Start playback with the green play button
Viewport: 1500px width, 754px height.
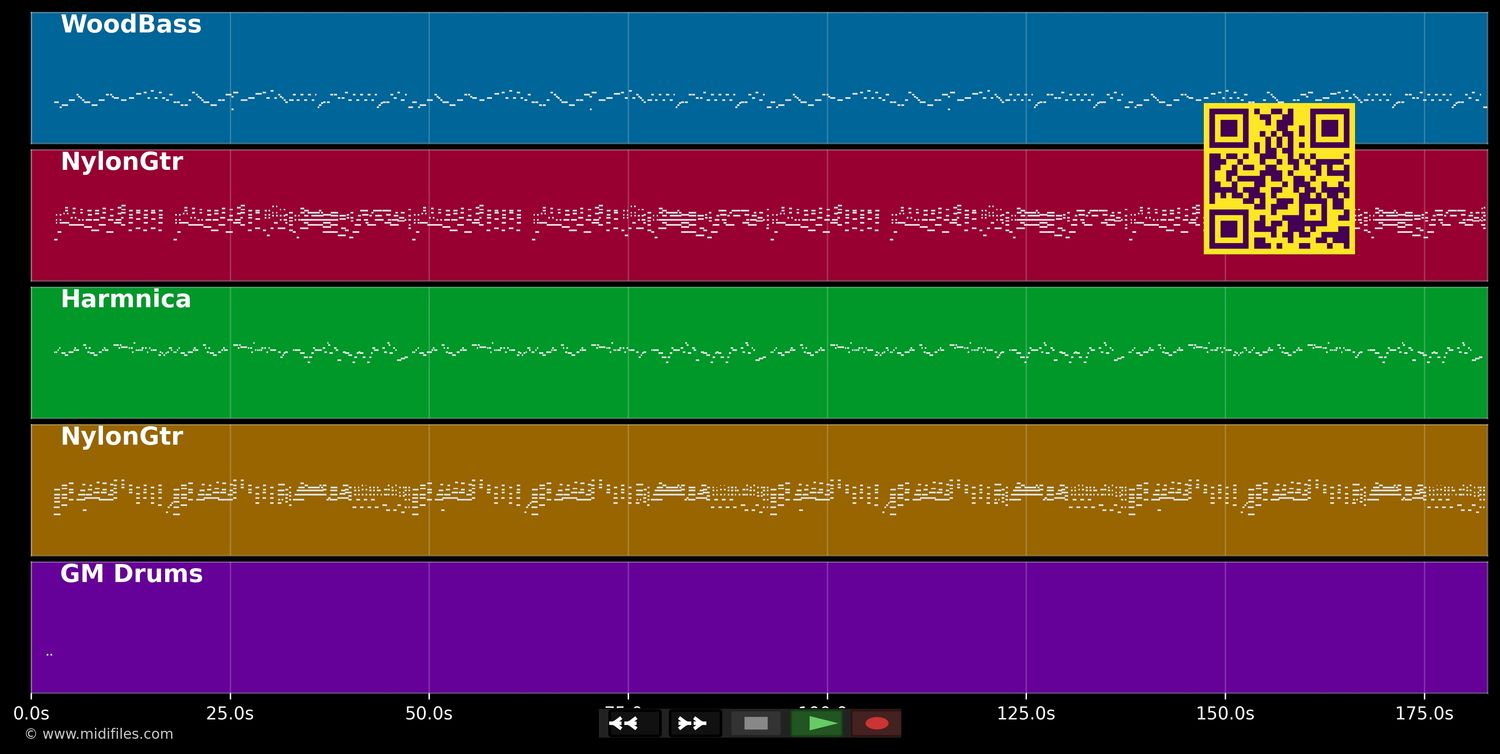817,723
